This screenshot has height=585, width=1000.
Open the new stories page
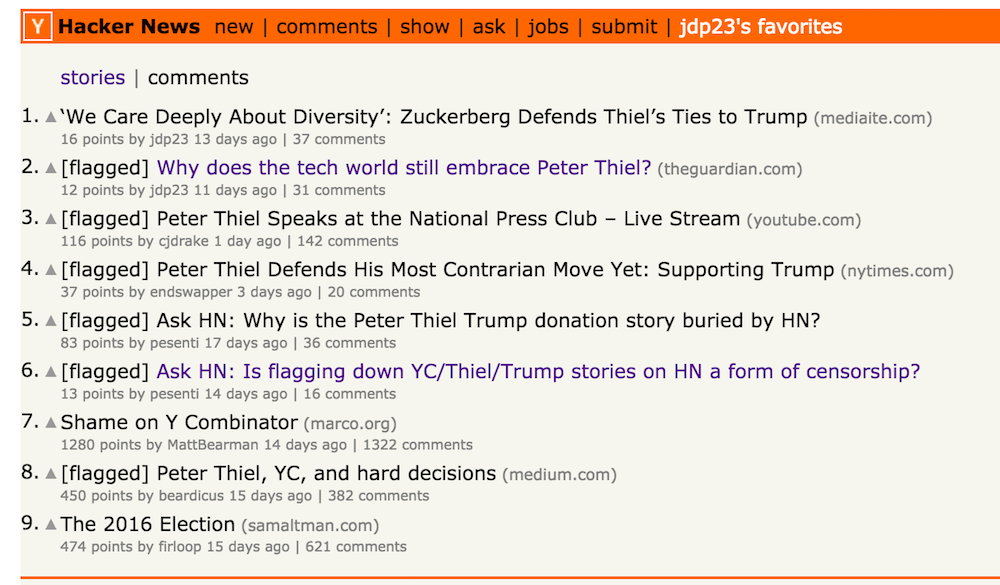pyautogui.click(x=233, y=27)
